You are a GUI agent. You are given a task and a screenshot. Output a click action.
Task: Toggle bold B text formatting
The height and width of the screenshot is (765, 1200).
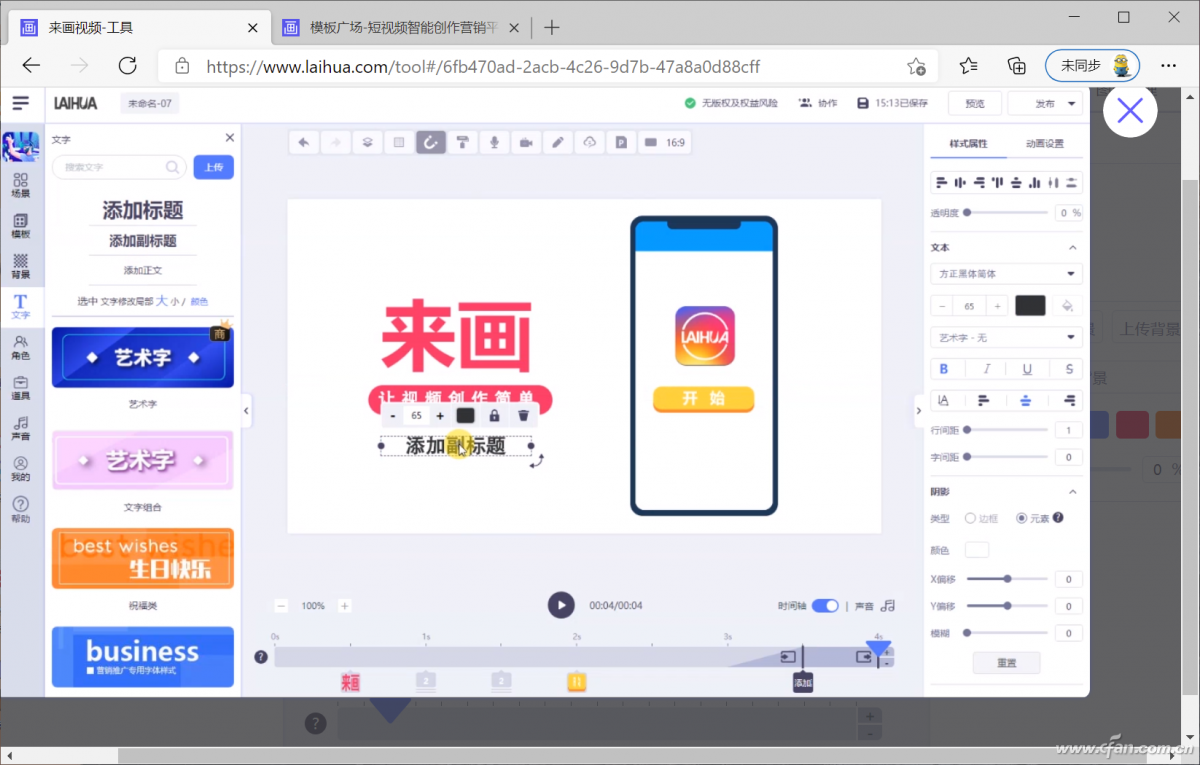tap(944, 369)
